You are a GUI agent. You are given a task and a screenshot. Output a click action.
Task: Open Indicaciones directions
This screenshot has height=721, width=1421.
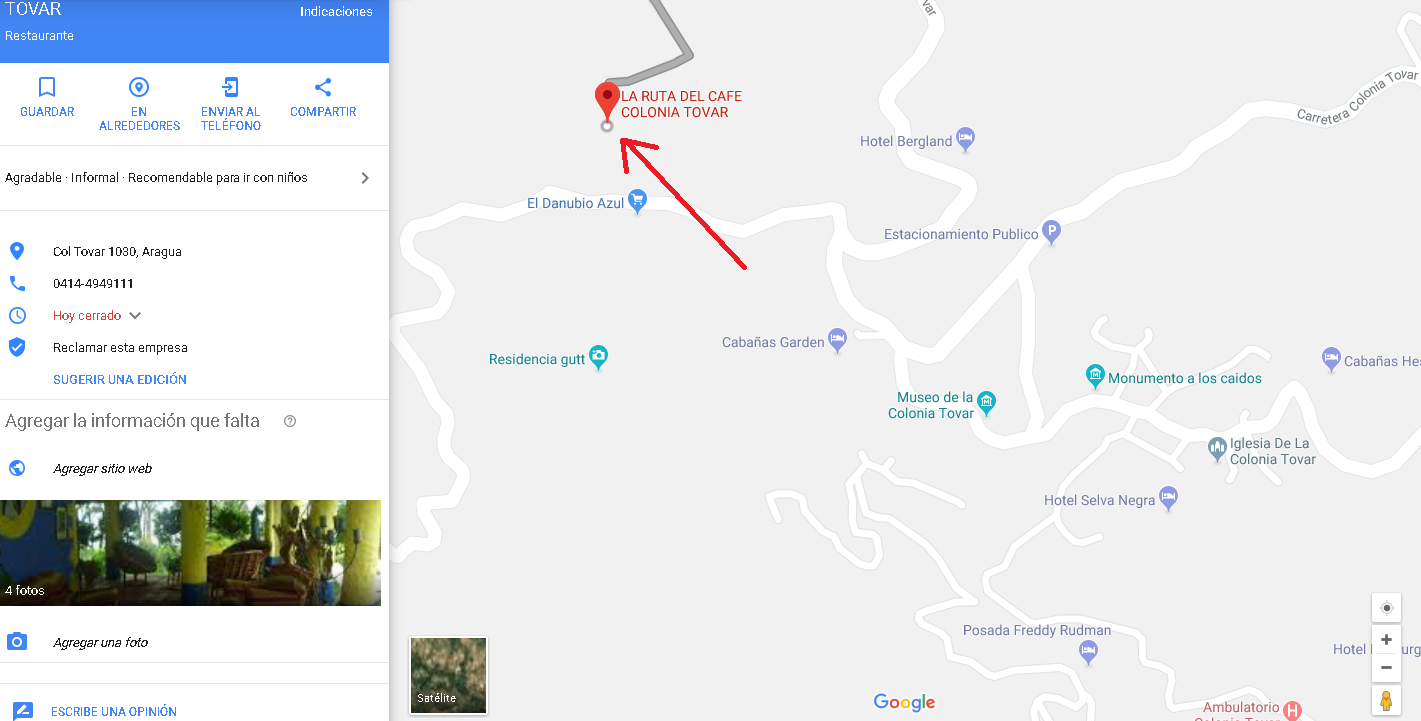tap(336, 12)
